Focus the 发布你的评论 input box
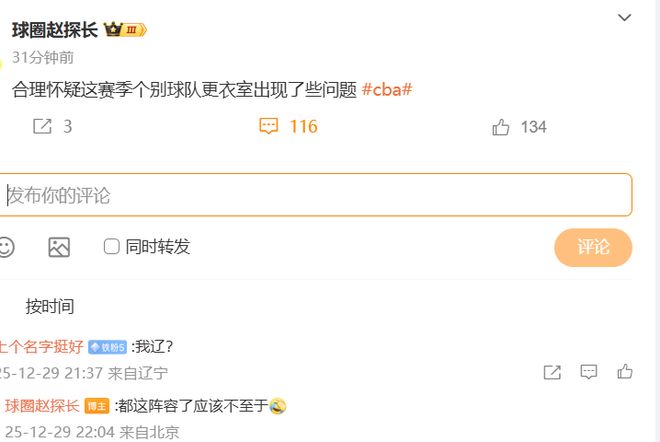This screenshot has height=442, width=660. [315, 195]
